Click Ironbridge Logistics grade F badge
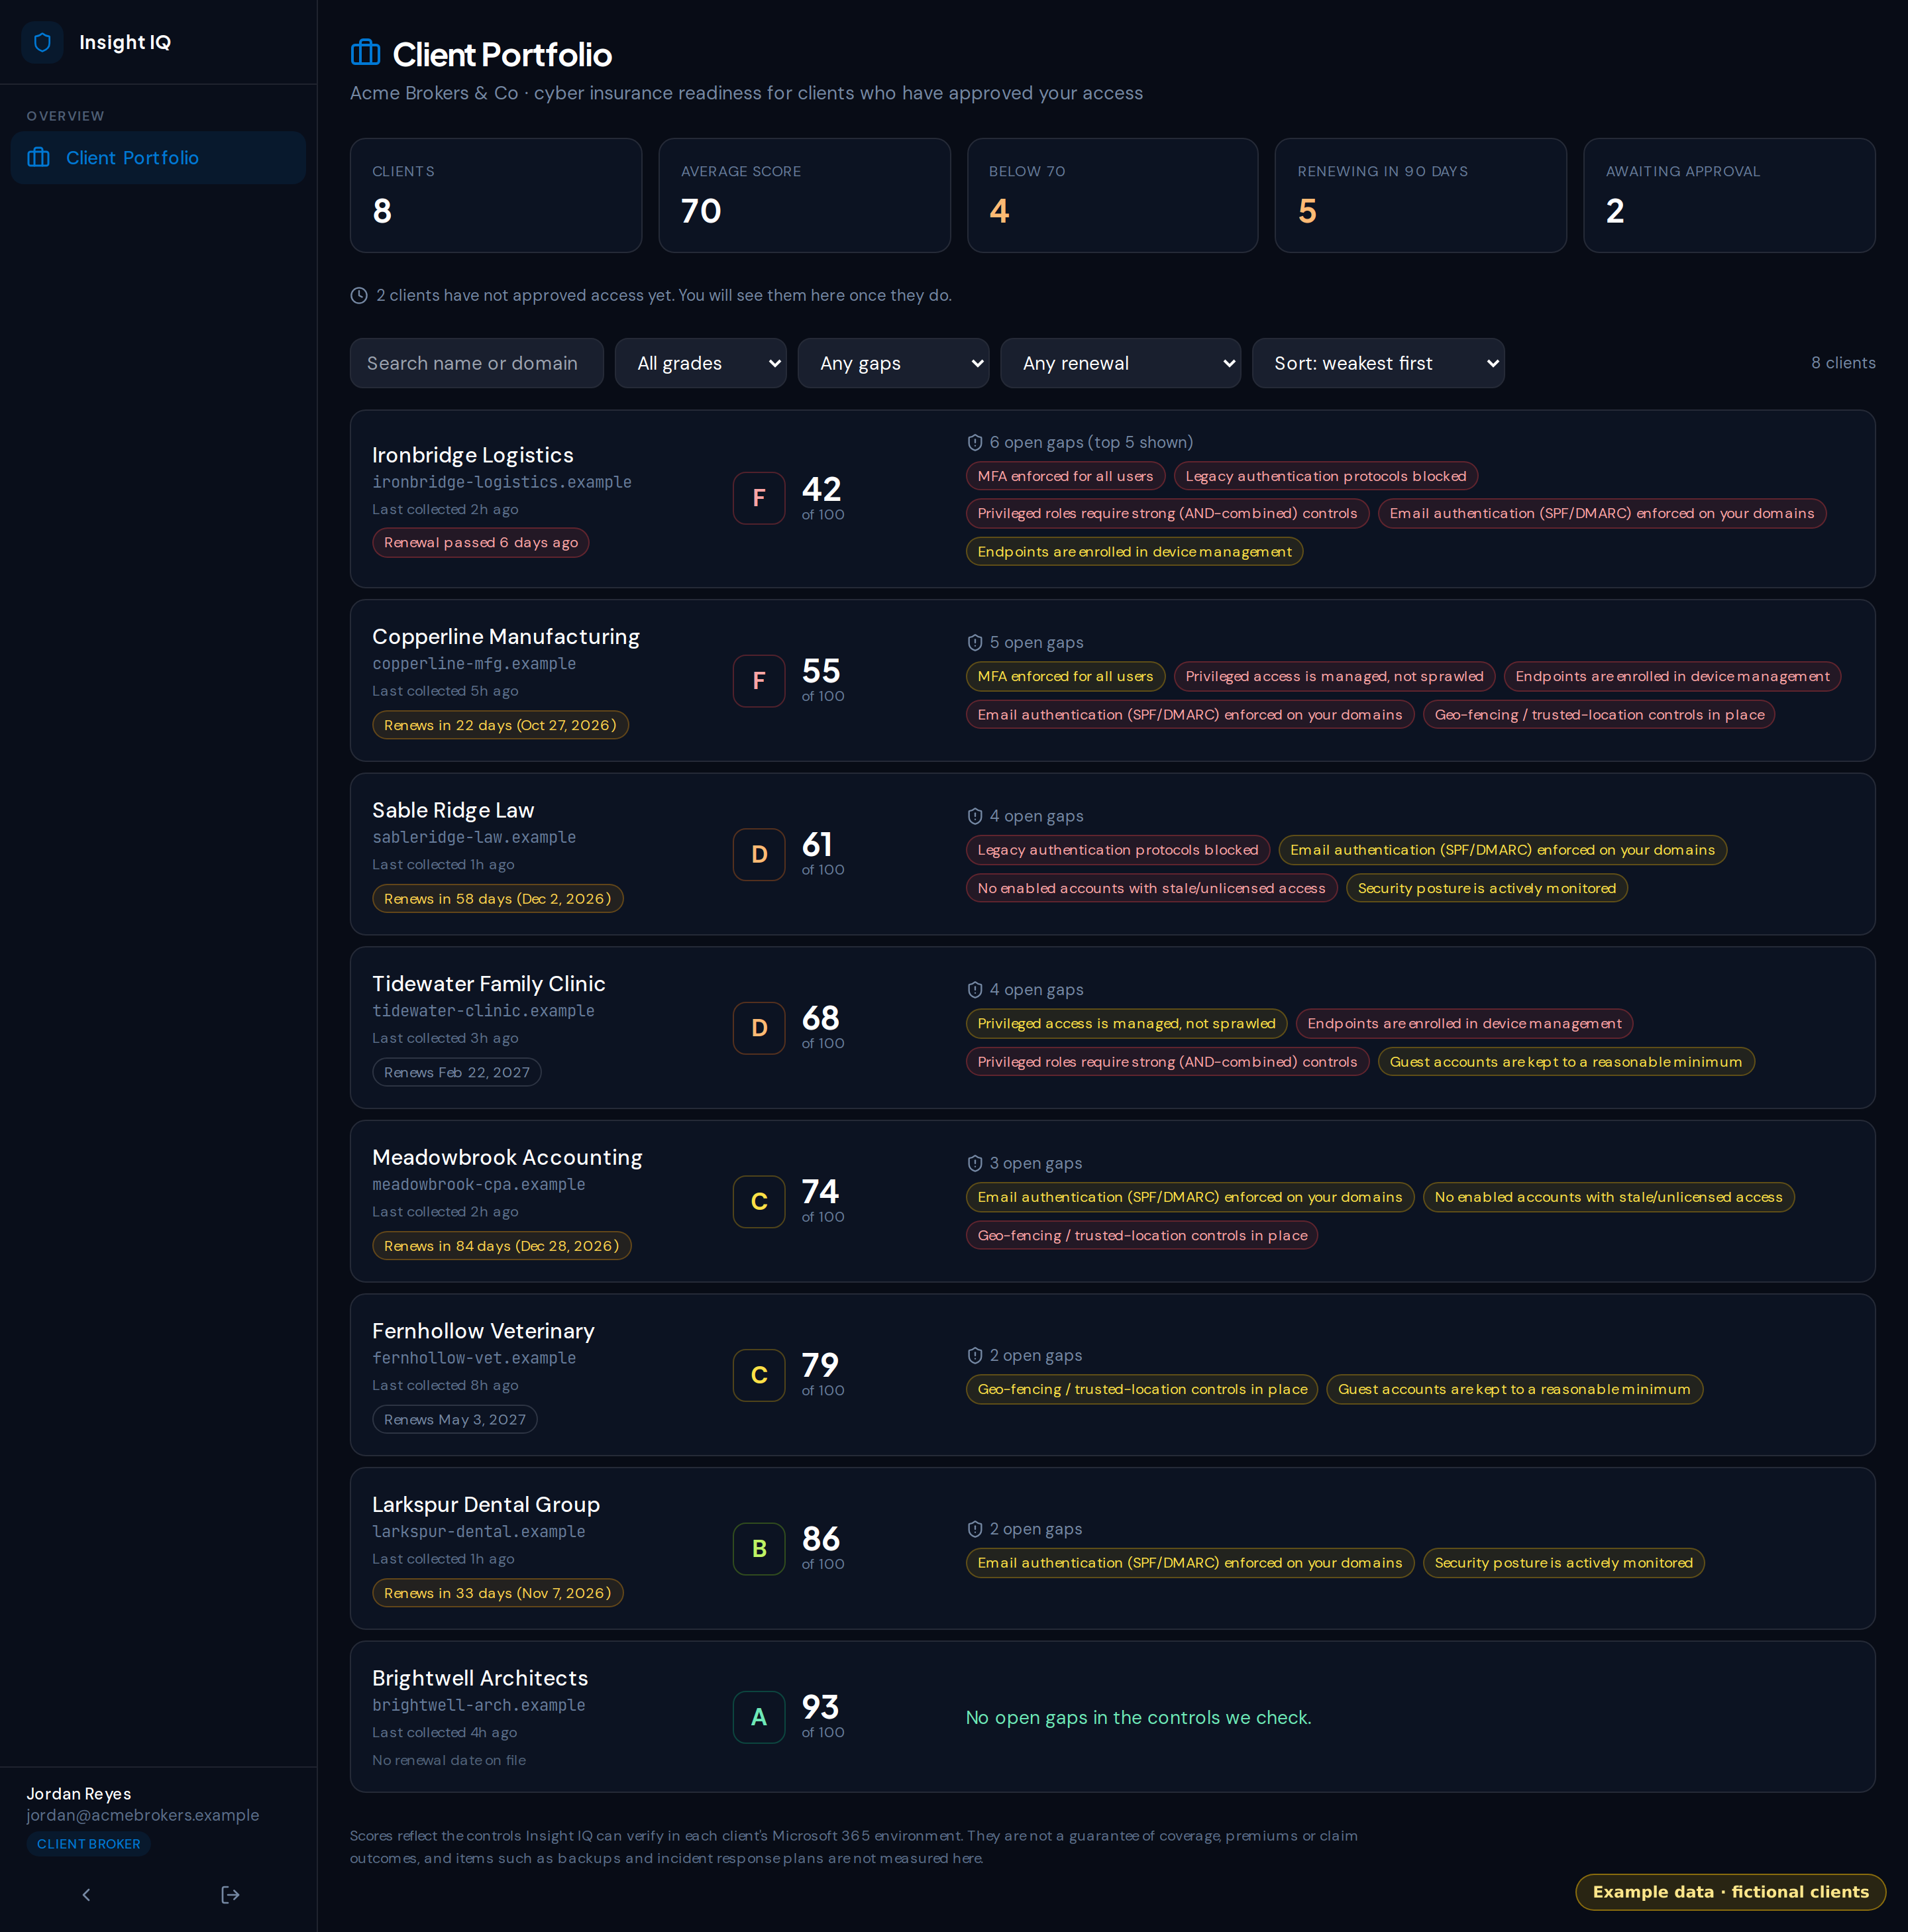The height and width of the screenshot is (1932, 1908). pos(759,498)
